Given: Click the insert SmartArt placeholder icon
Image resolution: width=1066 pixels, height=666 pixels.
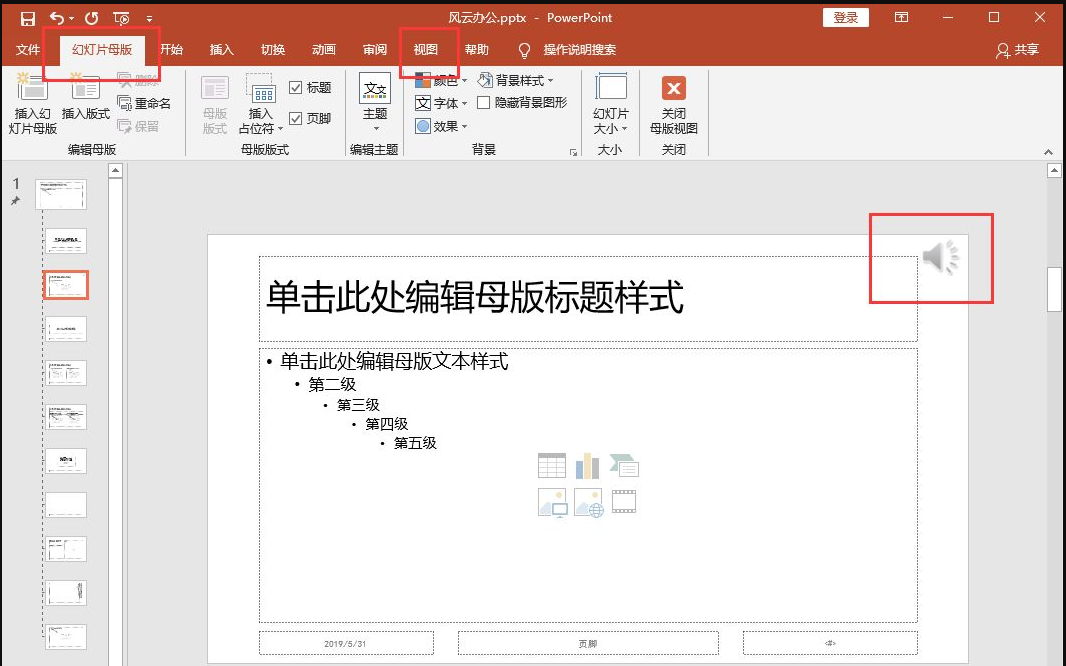Looking at the screenshot, I should point(624,466).
